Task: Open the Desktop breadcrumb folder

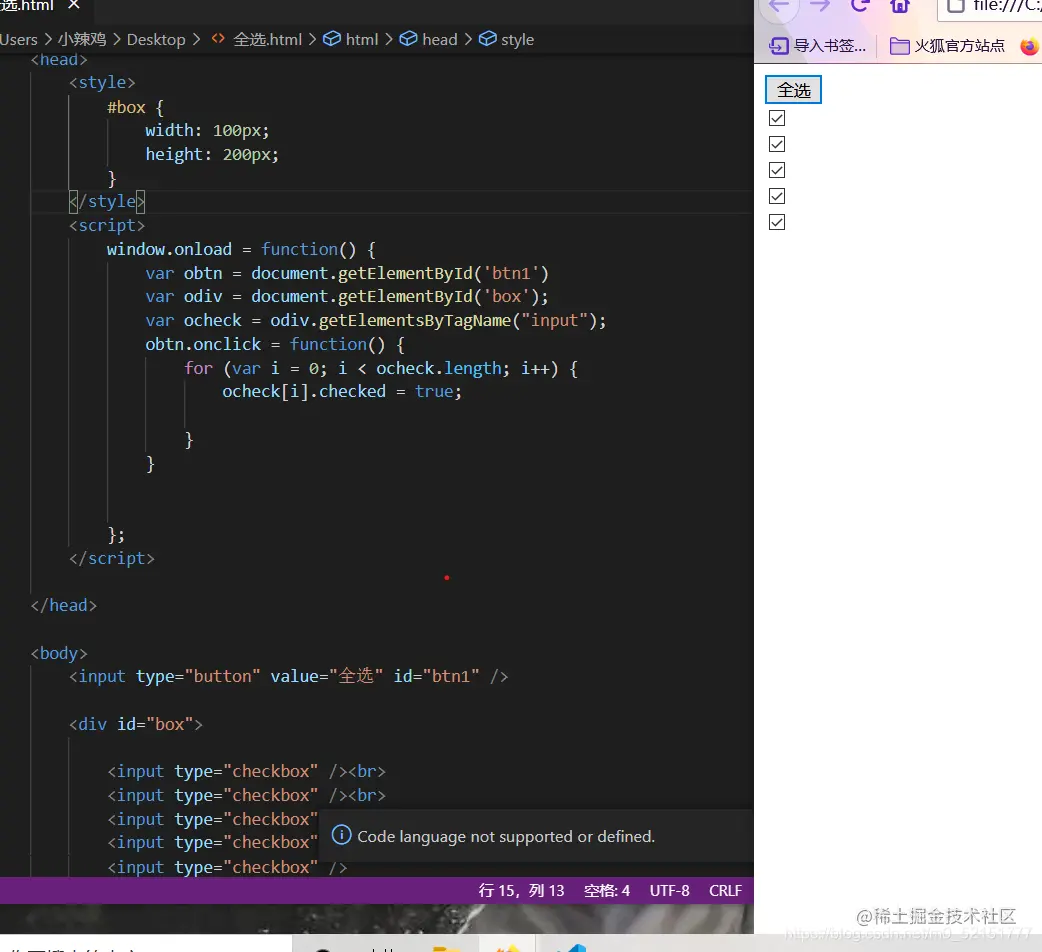Action: pyautogui.click(x=156, y=40)
